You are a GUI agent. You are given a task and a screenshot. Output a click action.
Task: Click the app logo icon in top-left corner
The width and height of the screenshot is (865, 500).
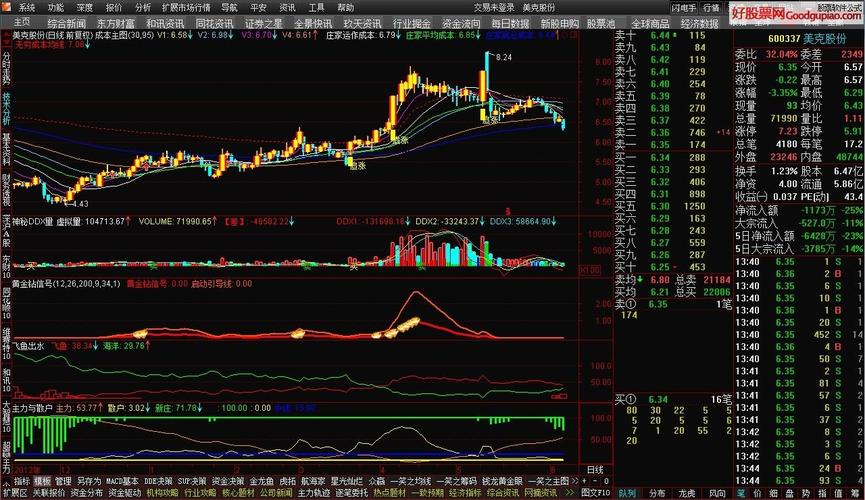tap(6, 7)
